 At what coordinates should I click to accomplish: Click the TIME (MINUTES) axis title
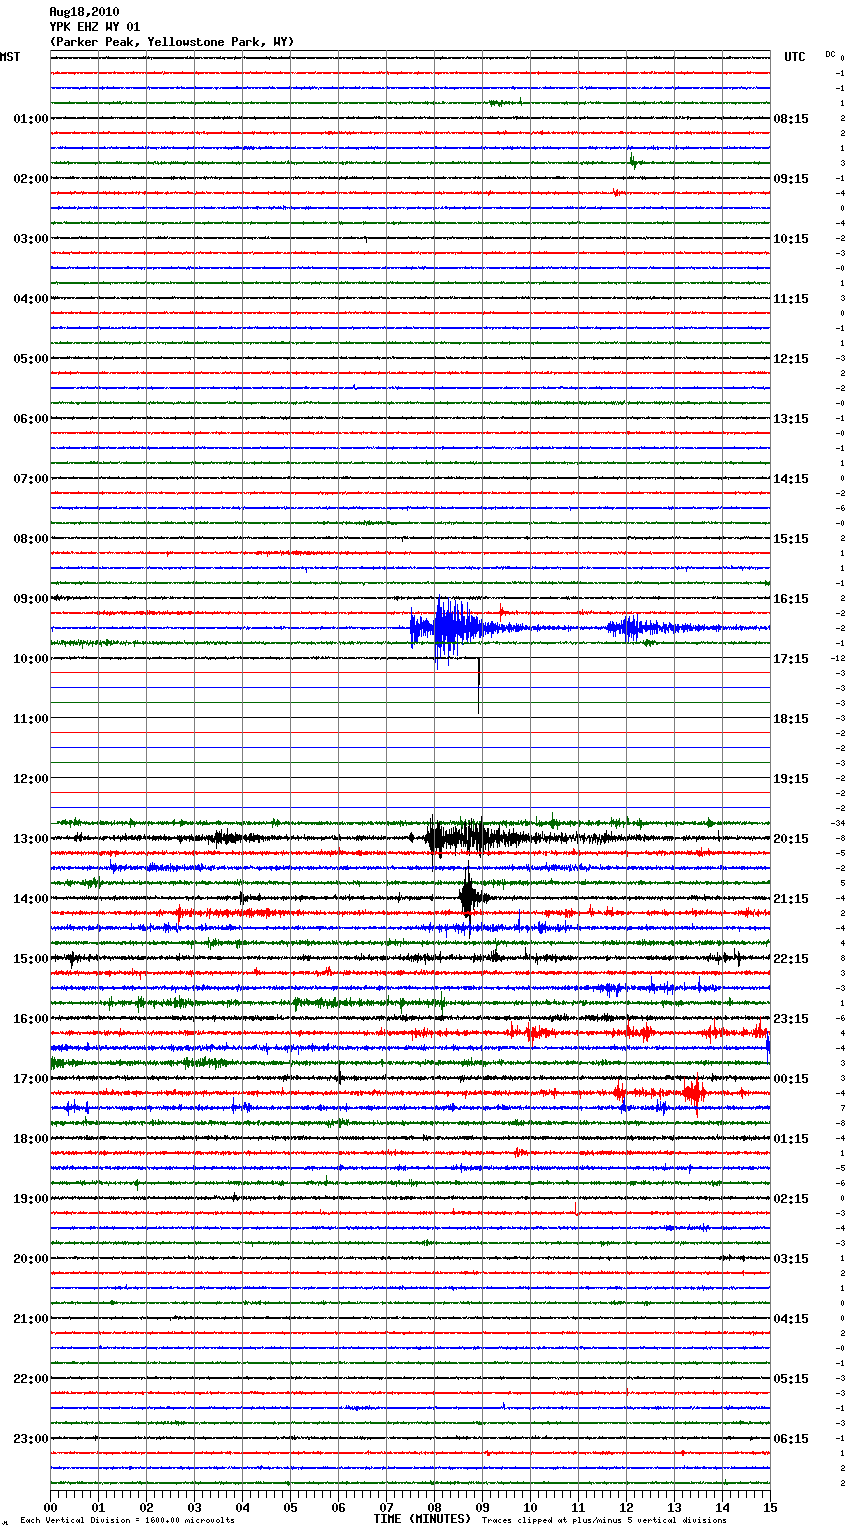(x=422, y=1519)
